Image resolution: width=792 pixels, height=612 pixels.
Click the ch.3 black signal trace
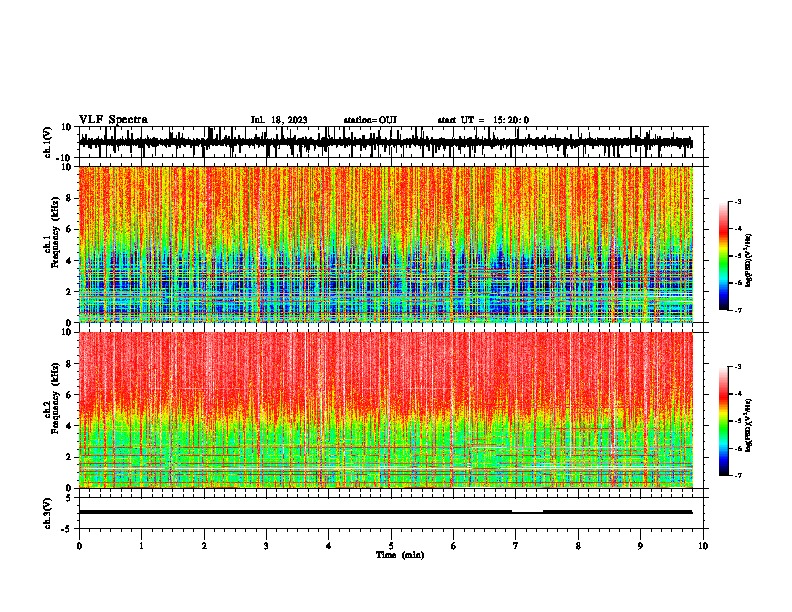pyautogui.click(x=386, y=512)
